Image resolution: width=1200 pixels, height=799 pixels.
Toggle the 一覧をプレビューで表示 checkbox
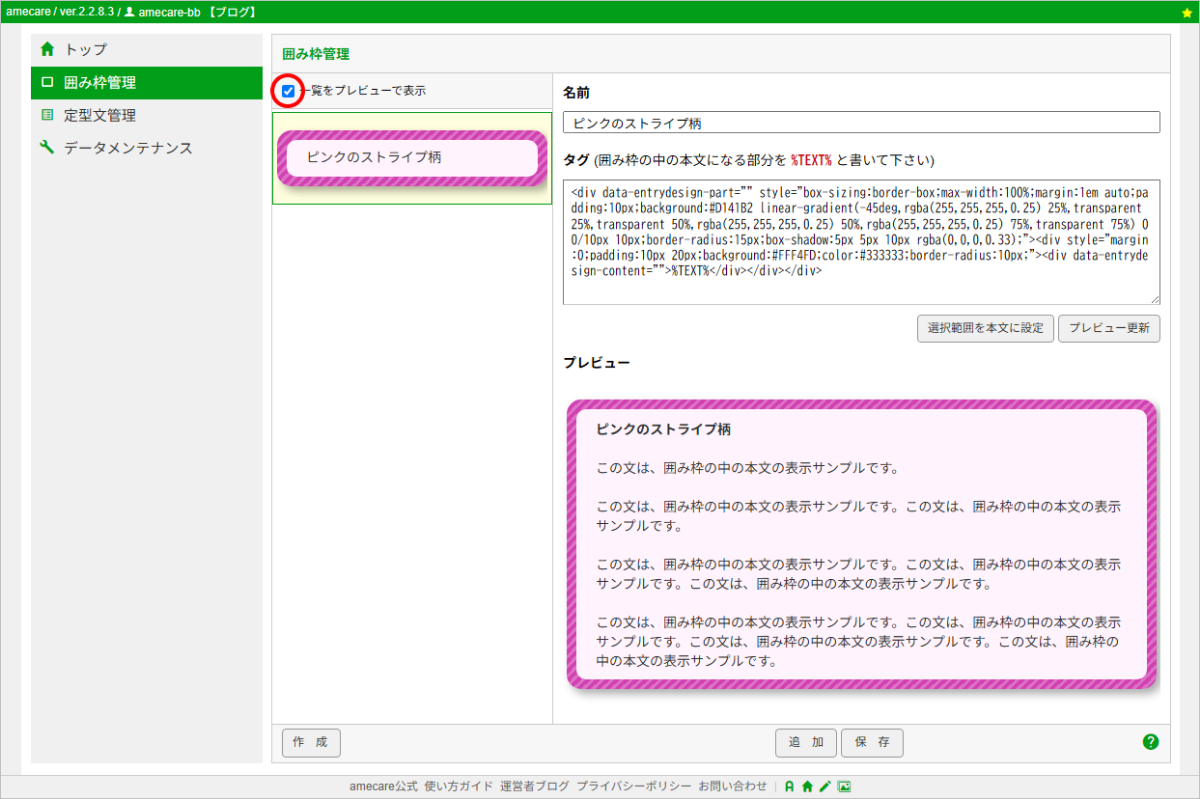click(288, 91)
